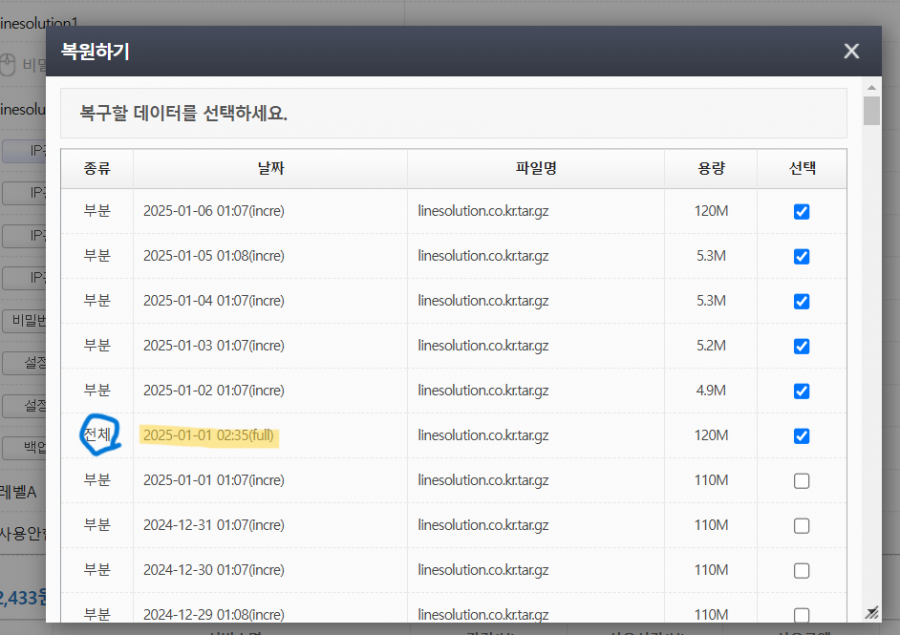This screenshot has height=635, width=900.
Task: Click the date 2024-12-31 01:07(incre)
Action: pos(214,525)
